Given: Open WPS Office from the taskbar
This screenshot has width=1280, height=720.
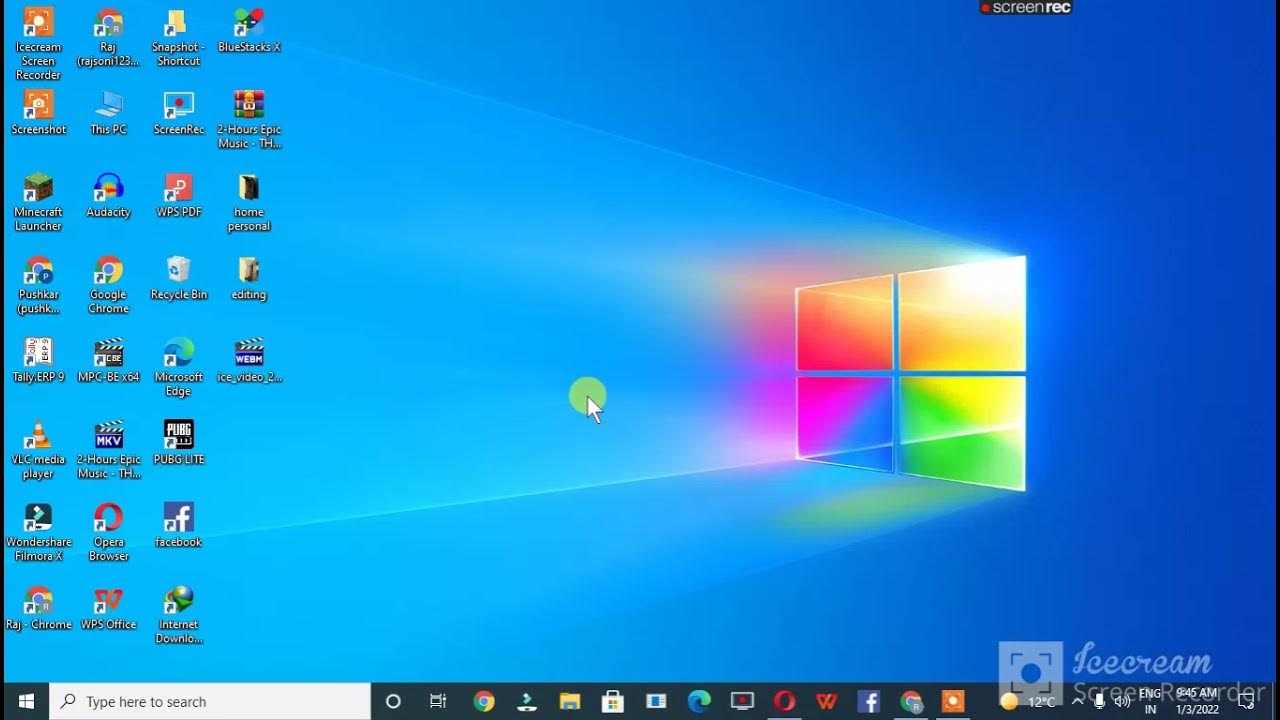Looking at the screenshot, I should click(826, 702).
